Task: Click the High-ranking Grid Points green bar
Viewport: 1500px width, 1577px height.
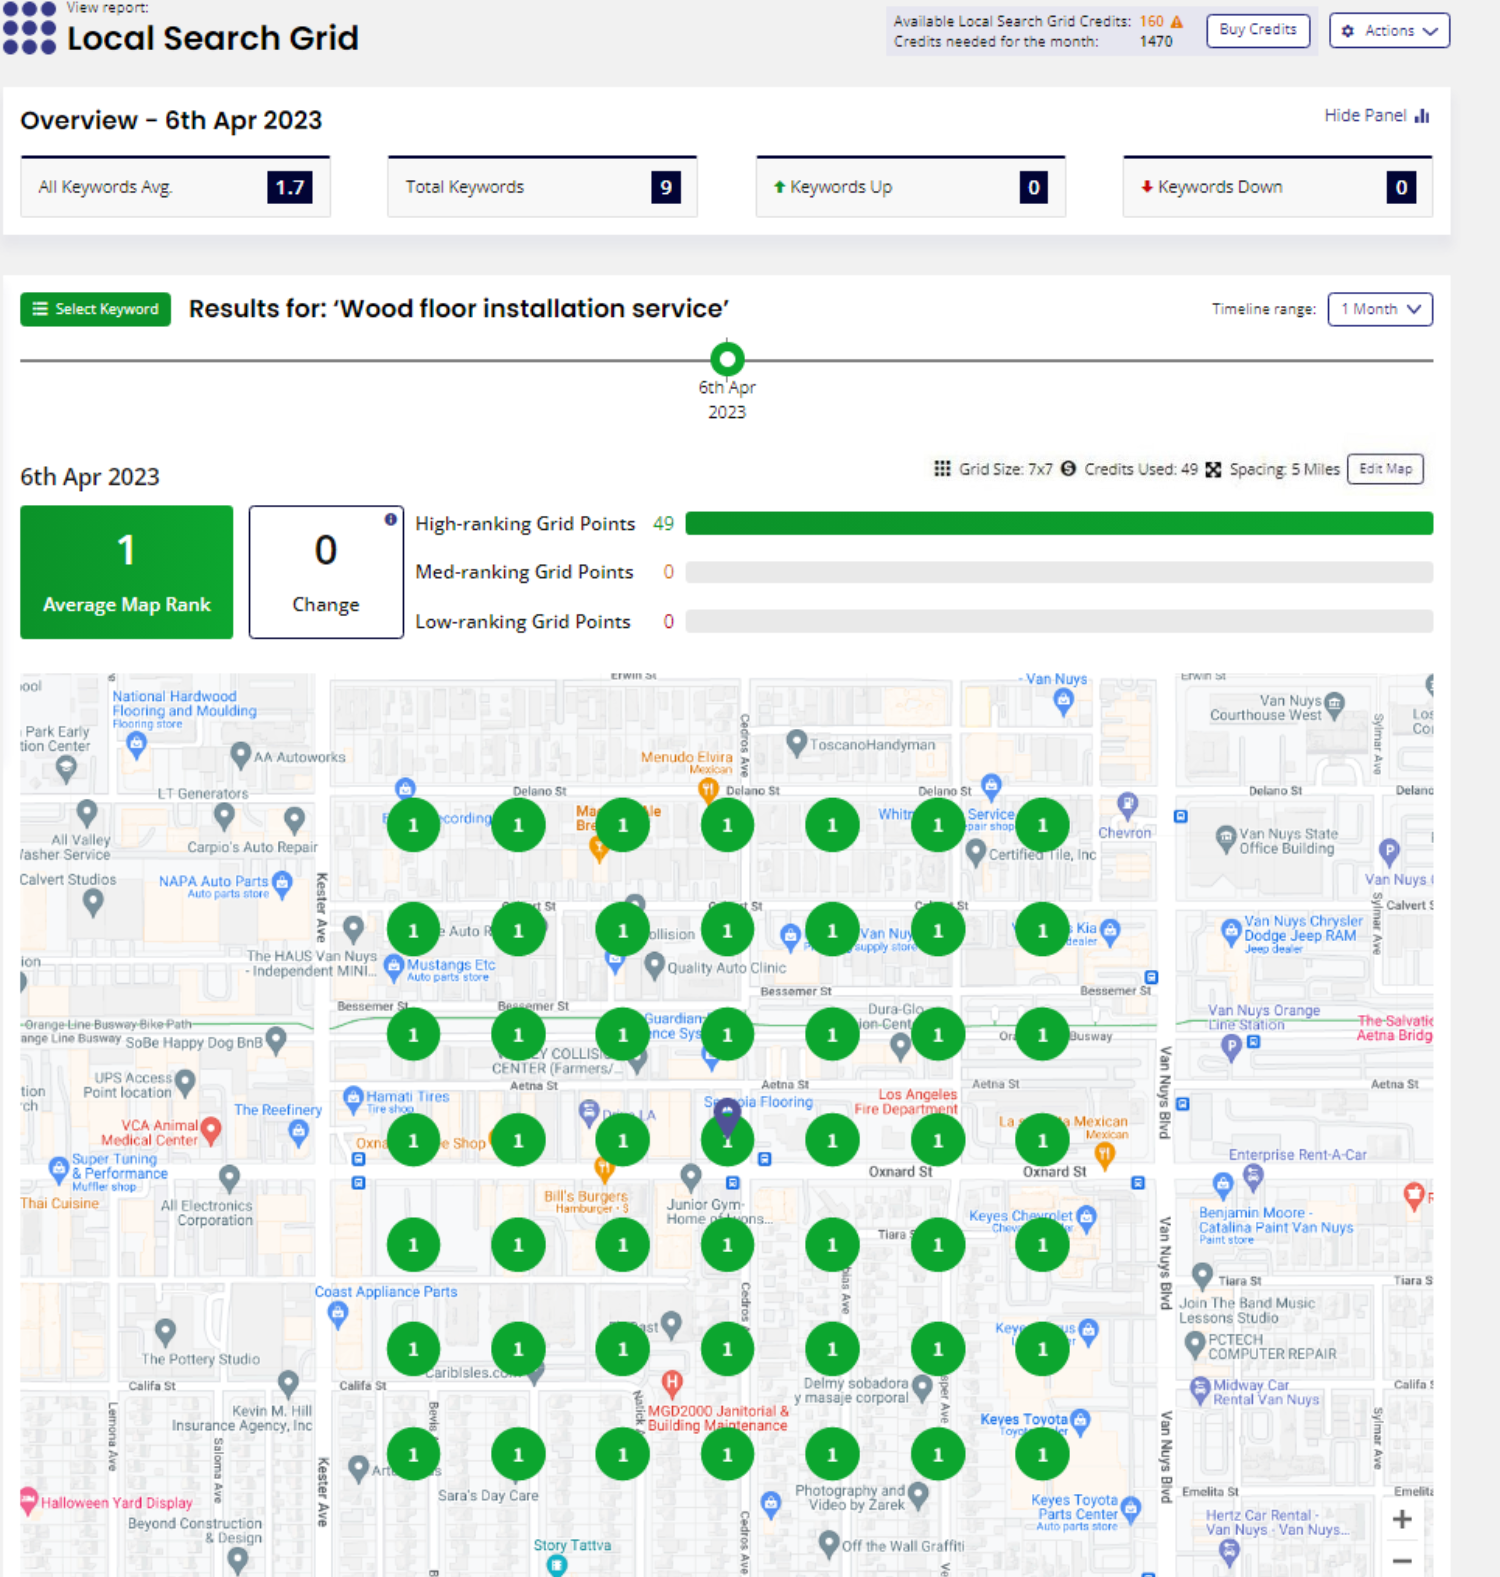Action: (x=1058, y=523)
